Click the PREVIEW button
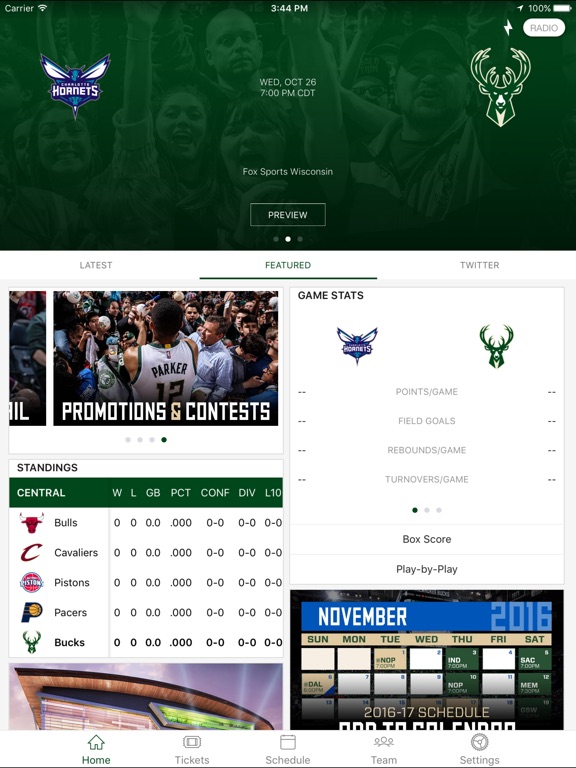 pos(288,215)
